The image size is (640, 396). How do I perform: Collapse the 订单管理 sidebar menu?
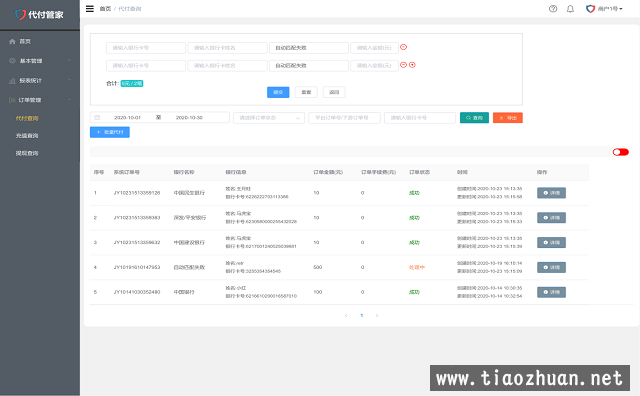pos(40,100)
